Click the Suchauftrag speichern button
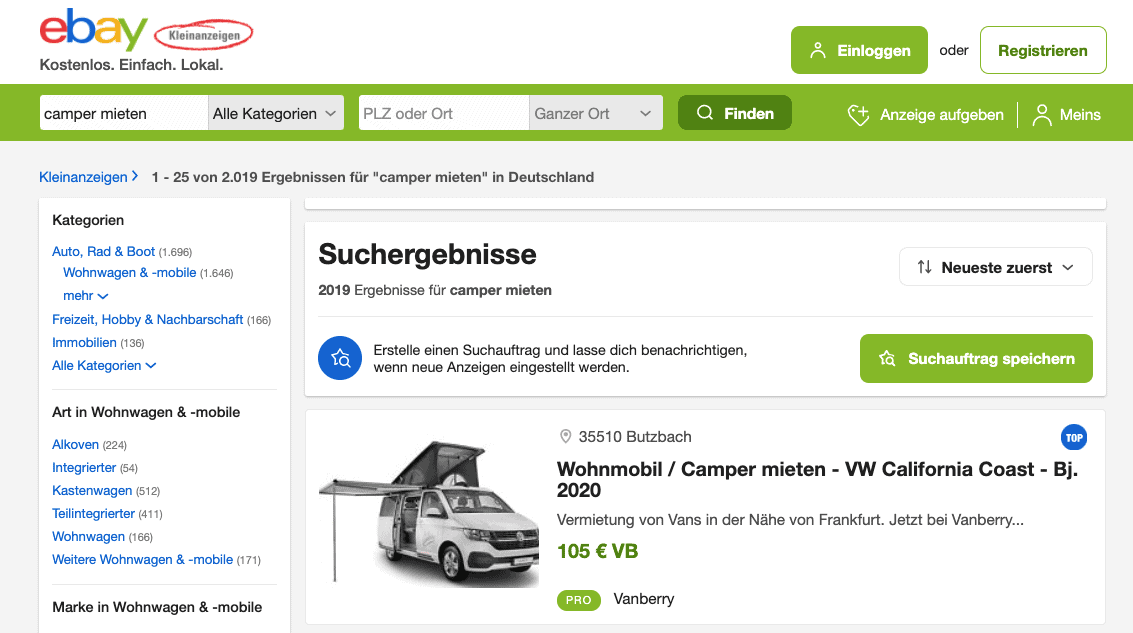1133x633 pixels. coord(976,358)
